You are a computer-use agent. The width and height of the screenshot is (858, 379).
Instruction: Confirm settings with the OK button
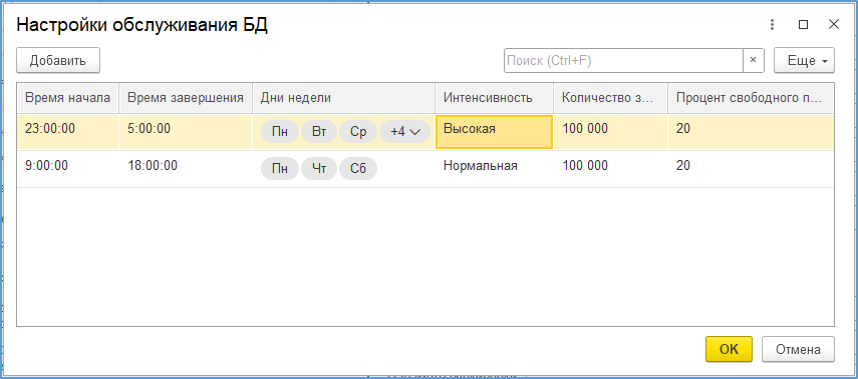tap(729, 349)
